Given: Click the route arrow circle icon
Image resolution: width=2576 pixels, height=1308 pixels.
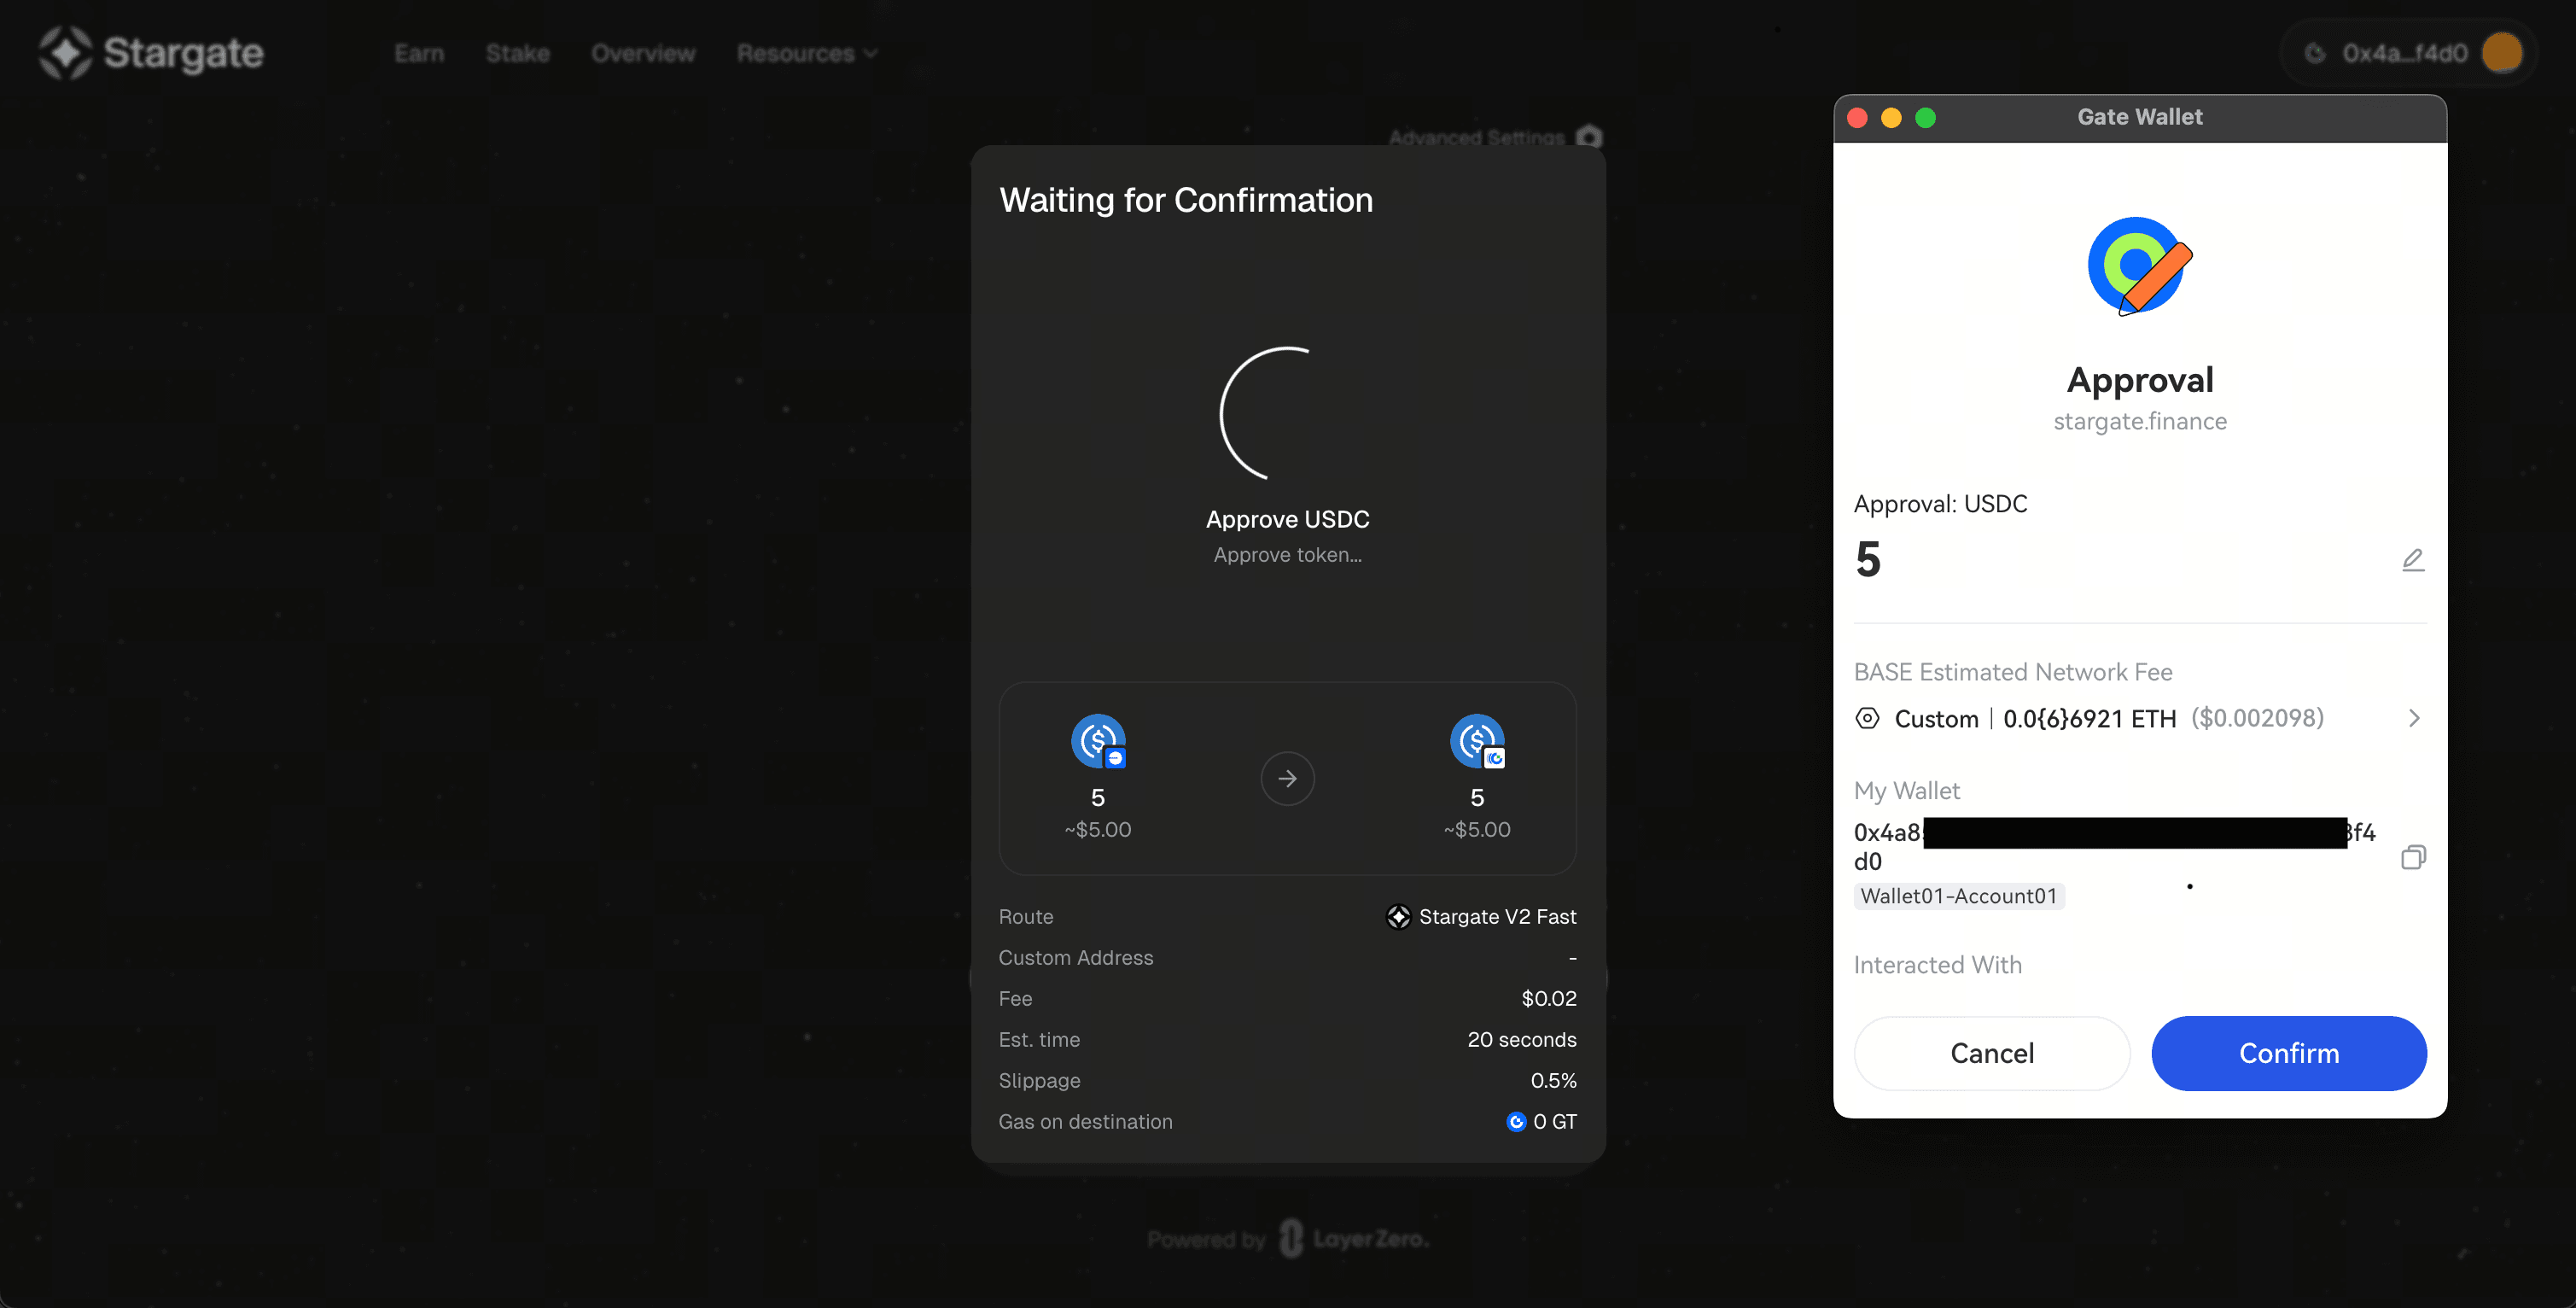Looking at the screenshot, I should pos(1287,778).
